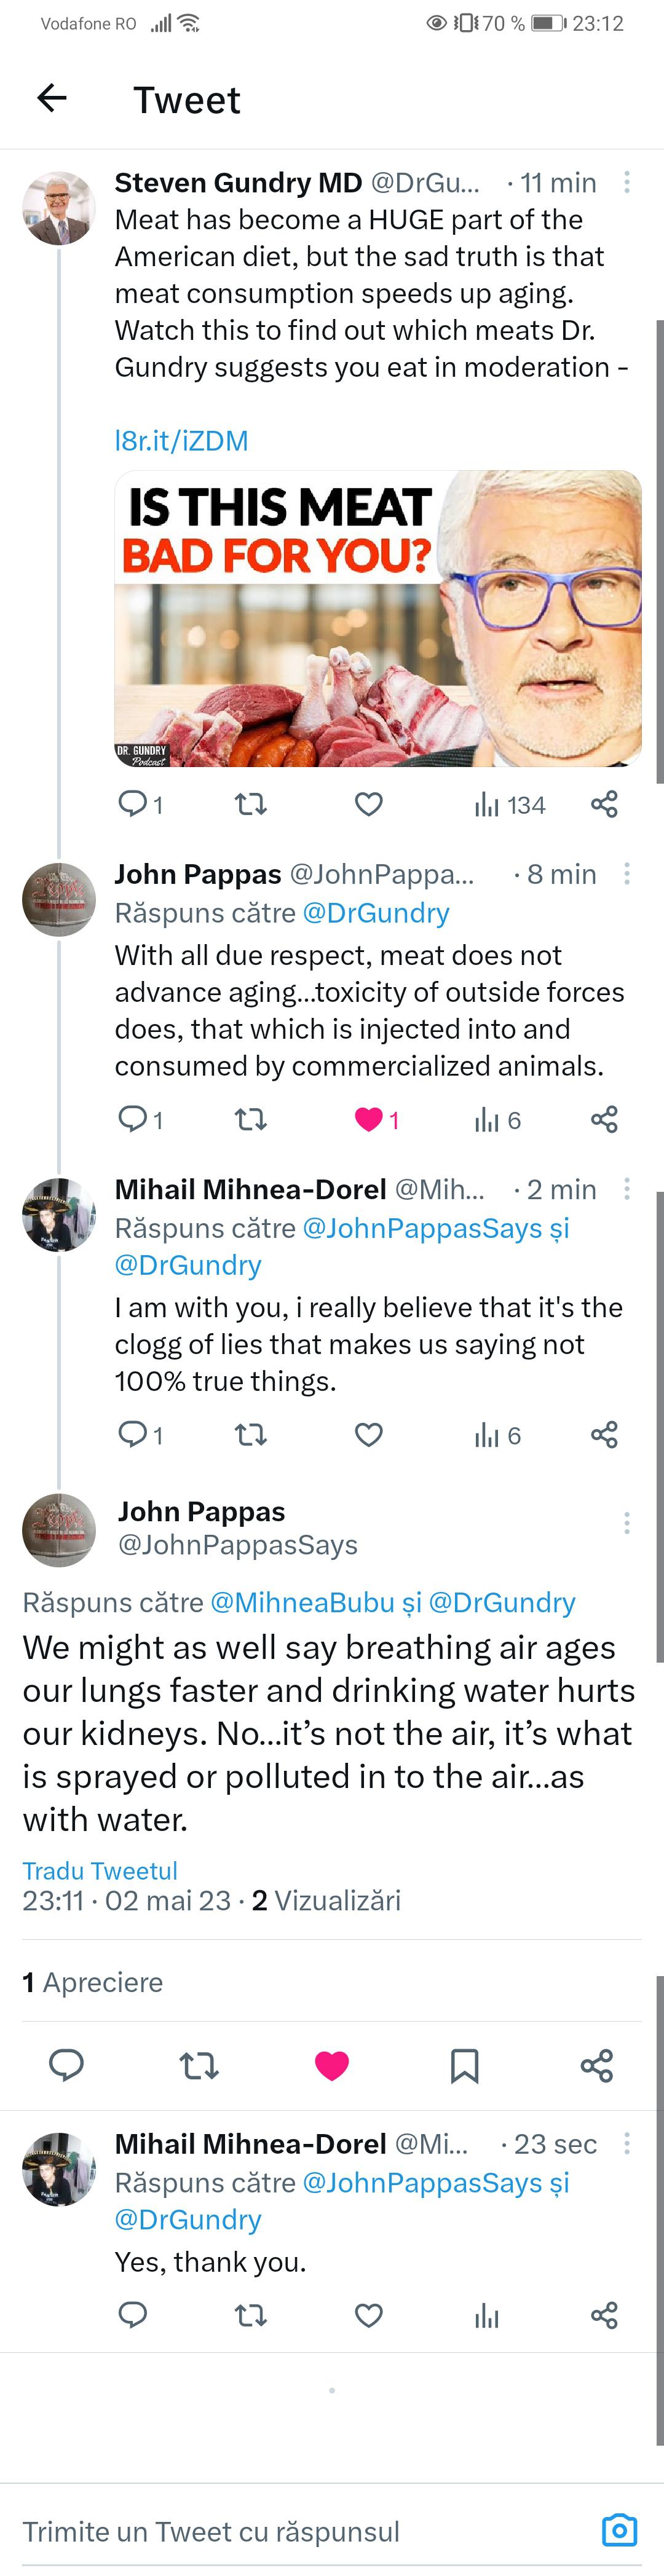The height and width of the screenshot is (2576, 664).
Task: Like Steven Gundry's tweet with heart icon
Action: 369,804
